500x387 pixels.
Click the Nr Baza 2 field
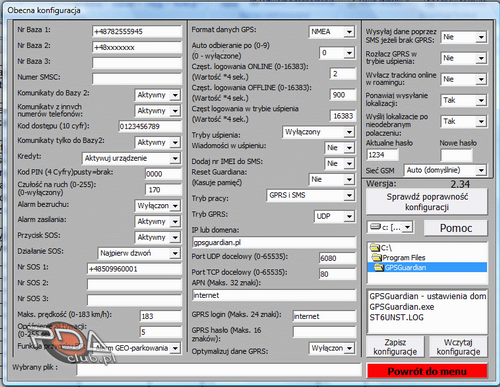click(137, 47)
